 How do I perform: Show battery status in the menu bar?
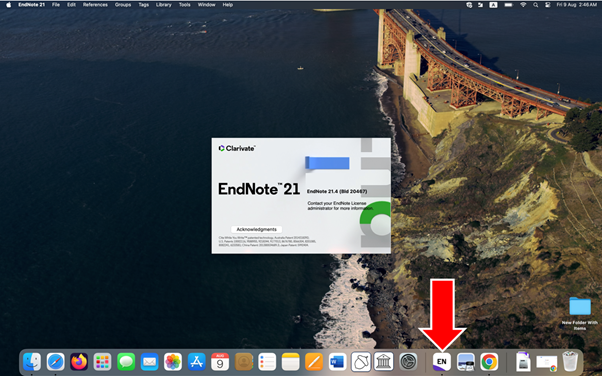(x=508, y=5)
